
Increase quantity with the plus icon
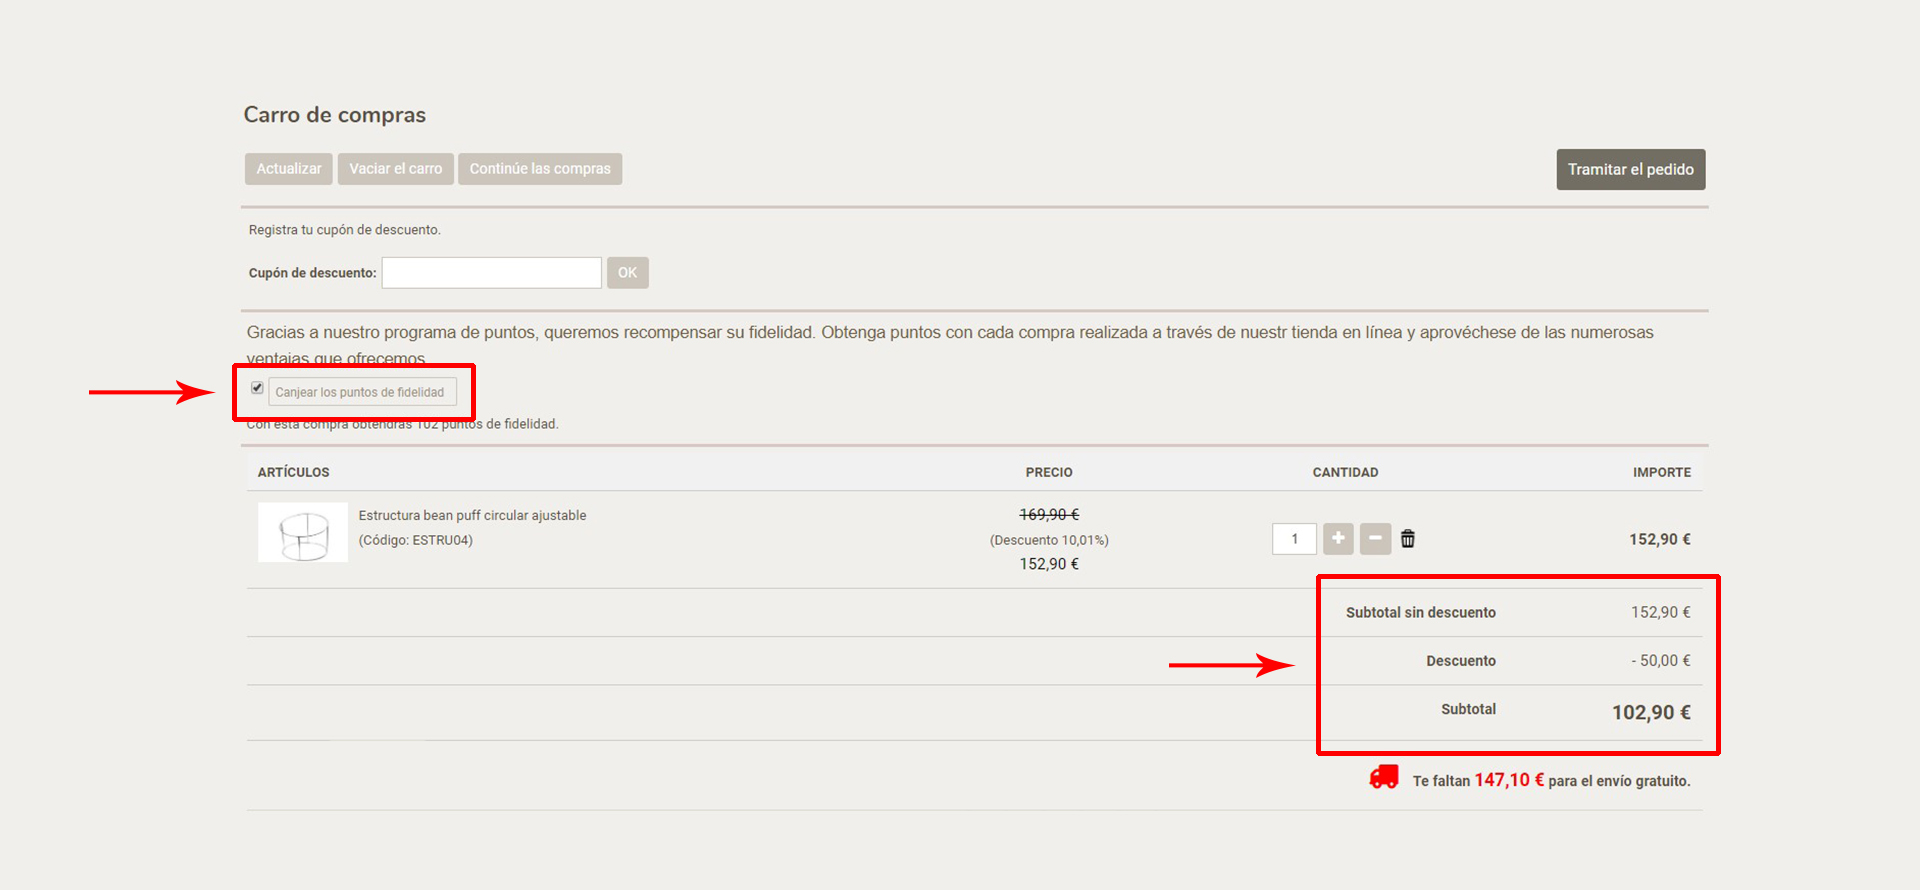[1338, 539]
